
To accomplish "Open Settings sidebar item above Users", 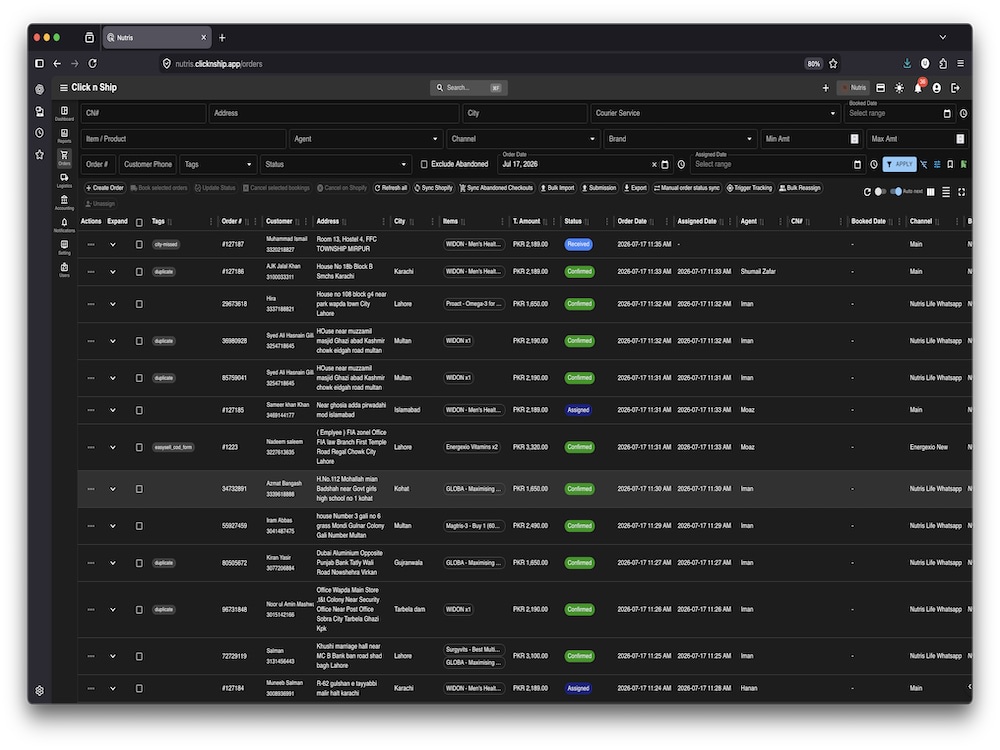I will 64,247.
